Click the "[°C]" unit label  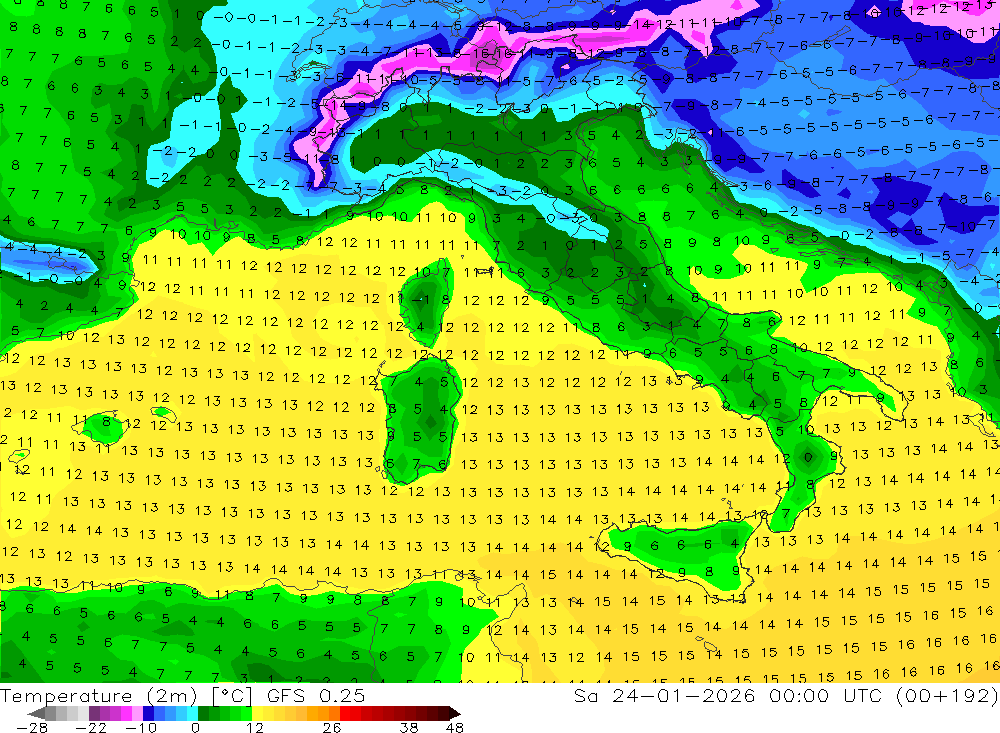(x=232, y=696)
